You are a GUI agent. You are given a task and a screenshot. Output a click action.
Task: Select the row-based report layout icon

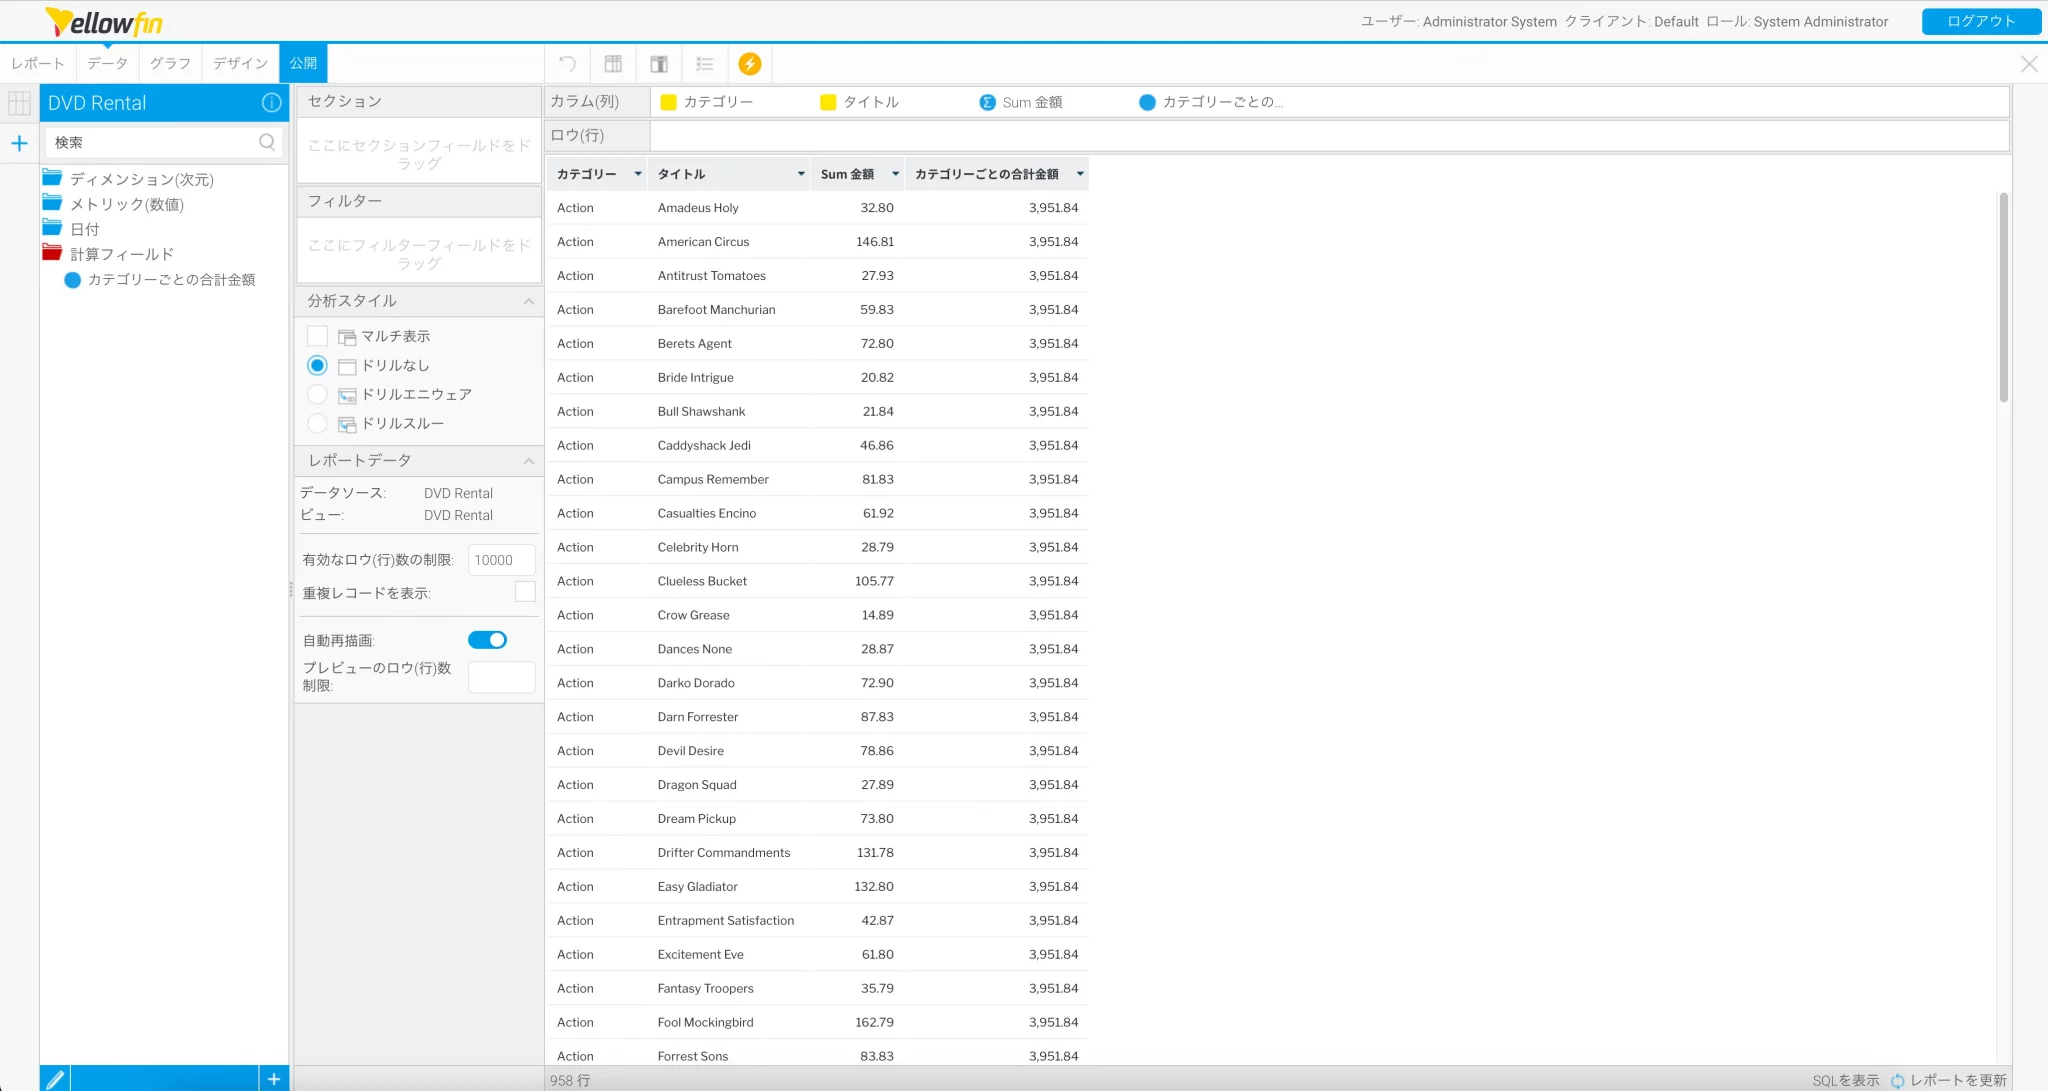(x=659, y=63)
